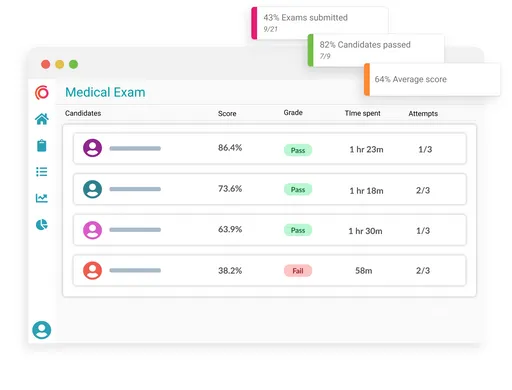Click the Medical Exam title
Image resolution: width=512 pixels, height=390 pixels.
(x=105, y=92)
